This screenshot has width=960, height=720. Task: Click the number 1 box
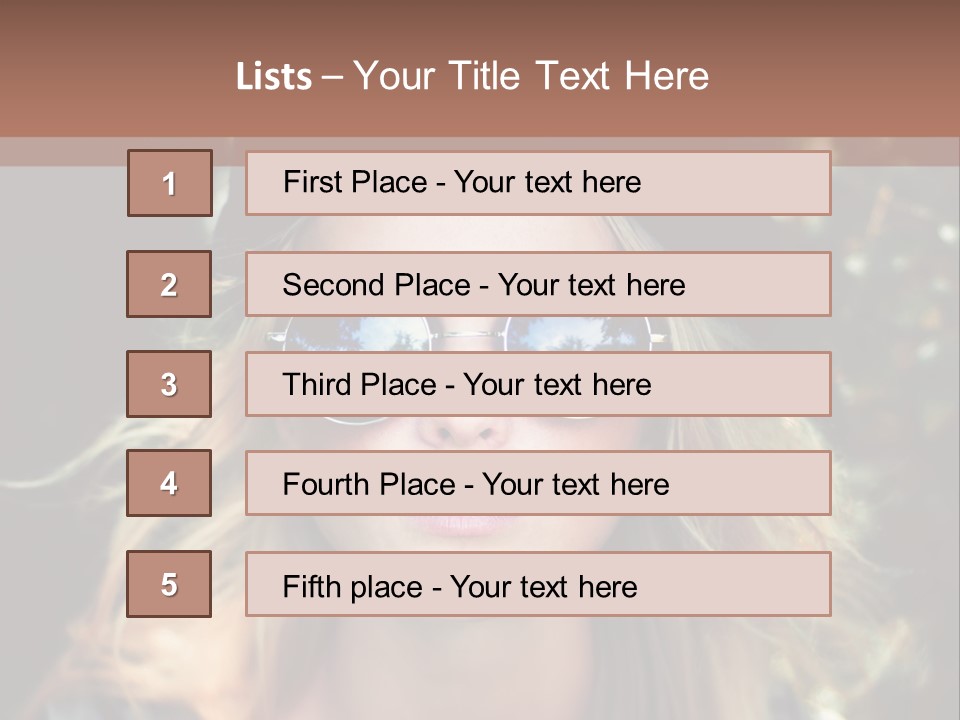[169, 183]
